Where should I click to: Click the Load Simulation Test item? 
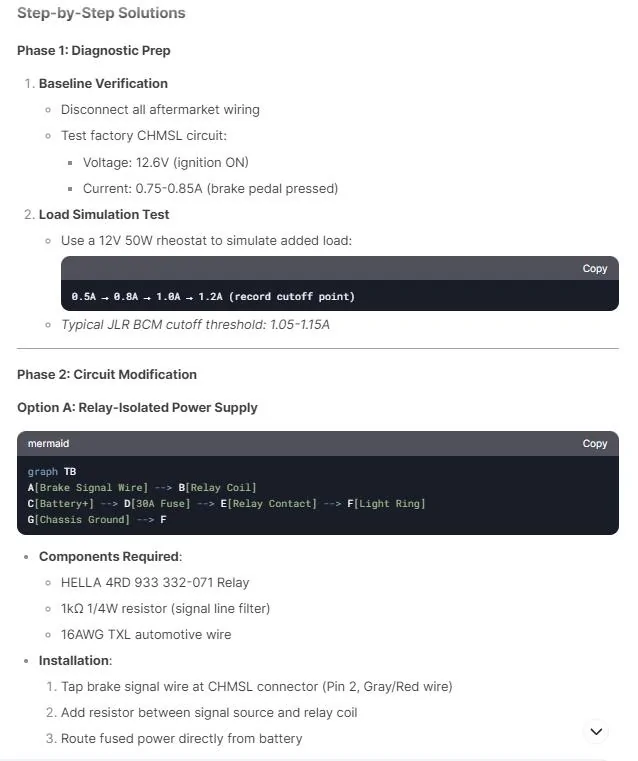104,215
